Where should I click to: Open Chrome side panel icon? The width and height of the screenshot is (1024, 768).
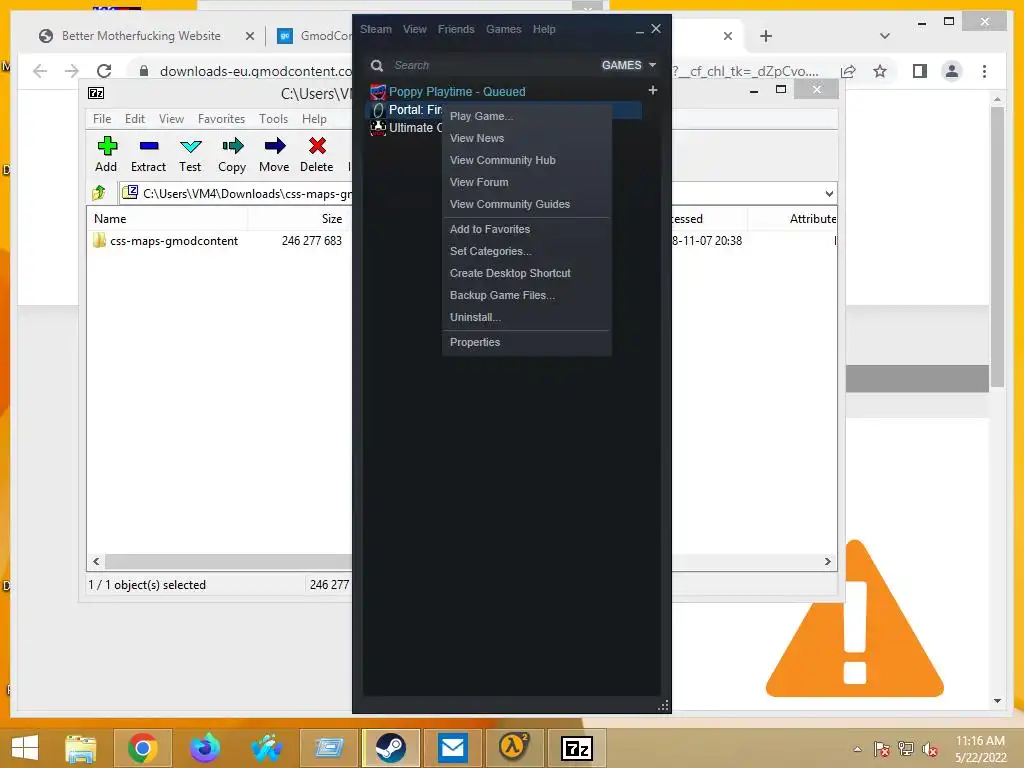click(920, 71)
